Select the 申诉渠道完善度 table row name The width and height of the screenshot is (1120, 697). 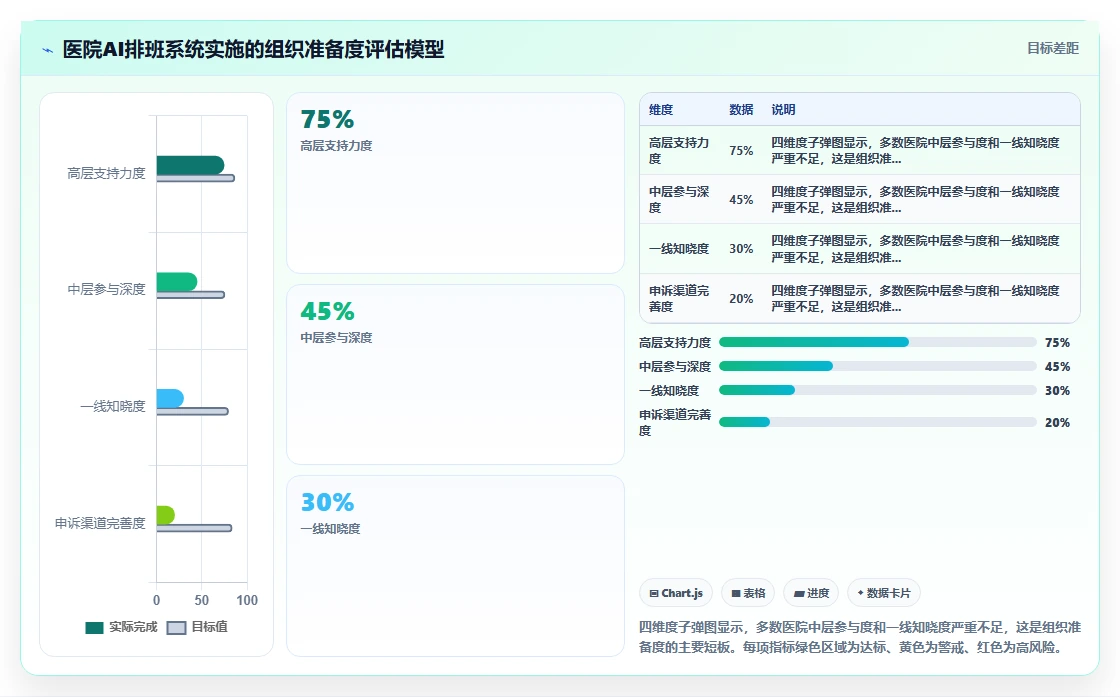679,299
